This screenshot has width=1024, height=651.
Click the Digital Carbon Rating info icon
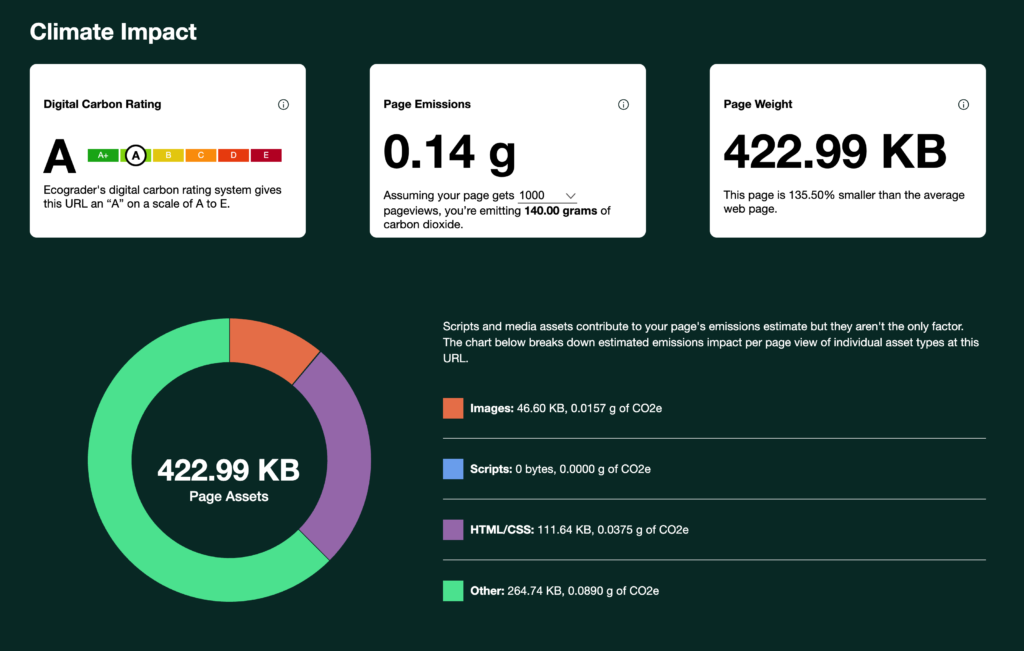283,105
